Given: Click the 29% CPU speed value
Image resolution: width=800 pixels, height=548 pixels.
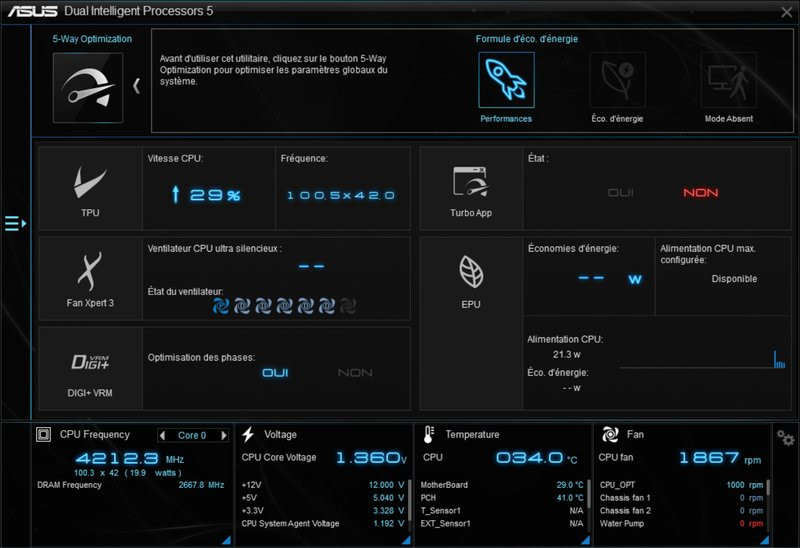Looking at the screenshot, I should tap(215, 195).
